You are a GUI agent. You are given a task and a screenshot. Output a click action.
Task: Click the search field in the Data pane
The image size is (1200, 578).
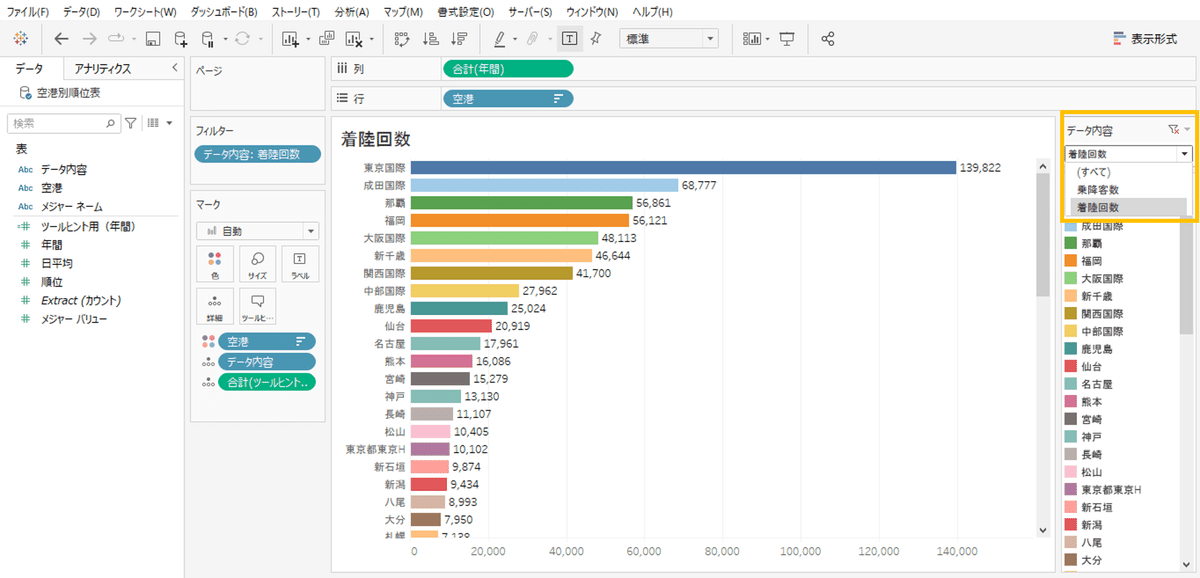tap(60, 122)
